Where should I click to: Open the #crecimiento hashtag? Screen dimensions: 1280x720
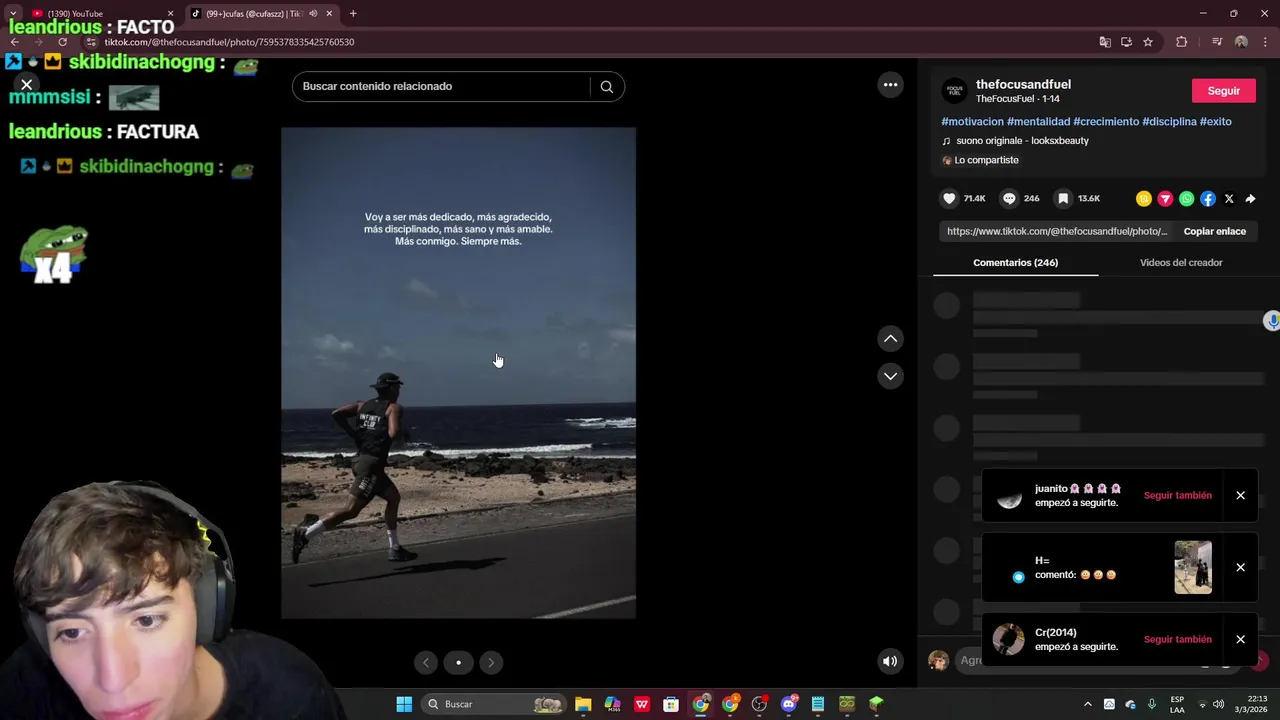pos(1106,121)
